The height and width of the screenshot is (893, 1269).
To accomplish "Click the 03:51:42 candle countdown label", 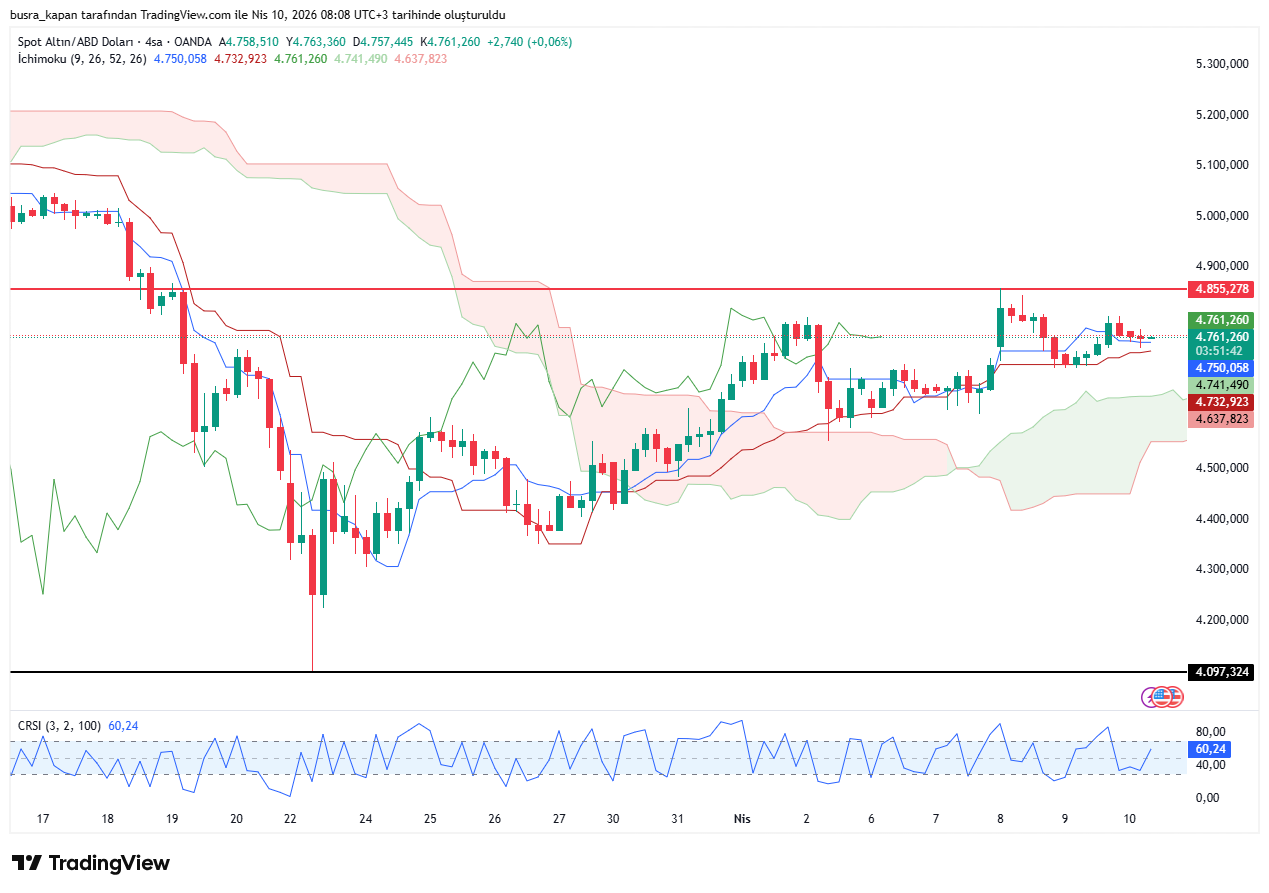I will coord(1218,351).
